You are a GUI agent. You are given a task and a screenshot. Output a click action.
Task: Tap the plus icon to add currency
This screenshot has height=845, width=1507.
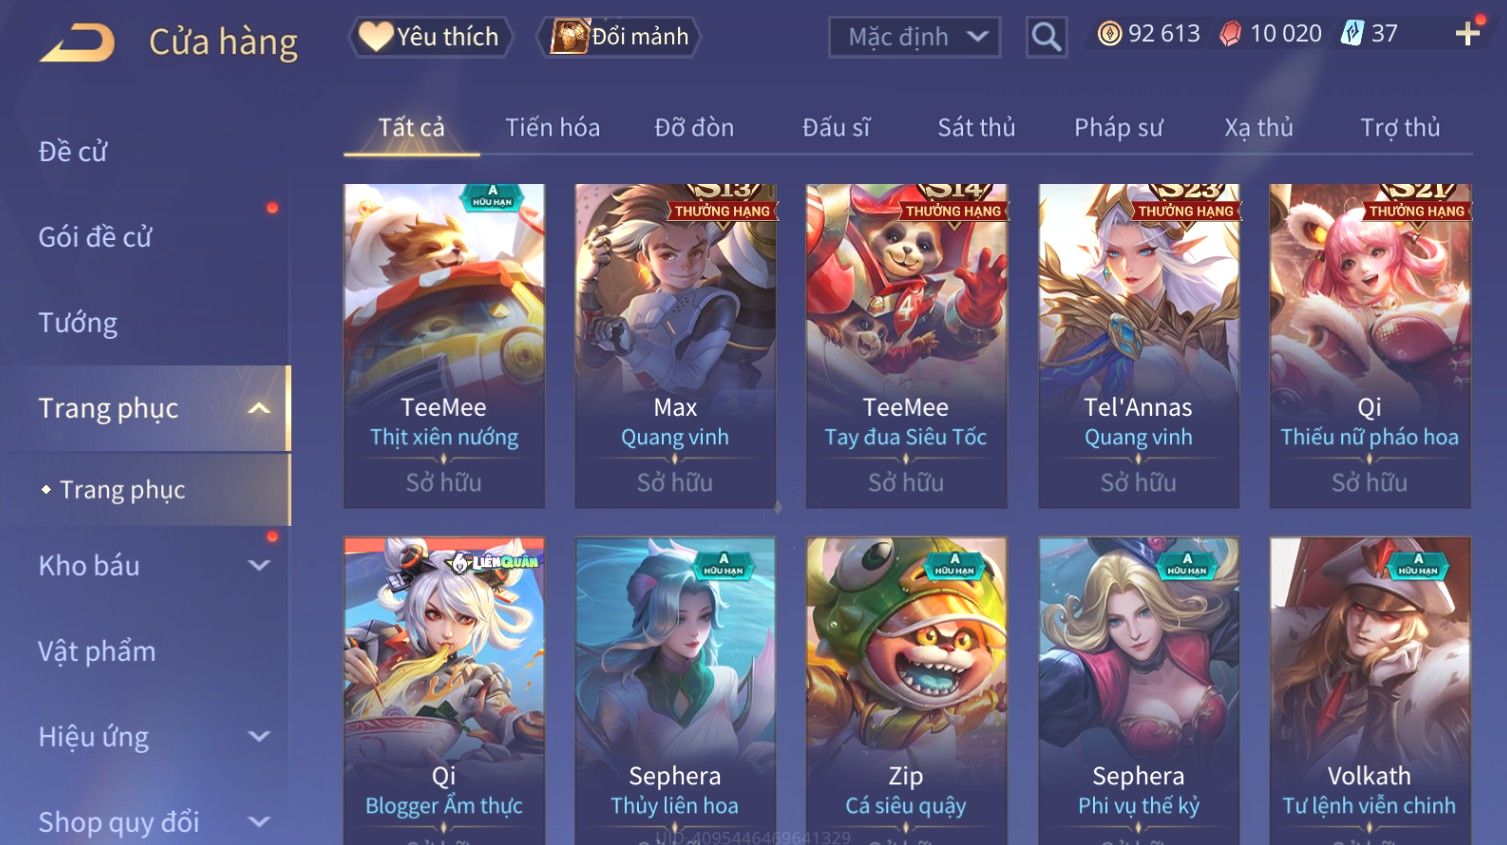tap(1467, 34)
